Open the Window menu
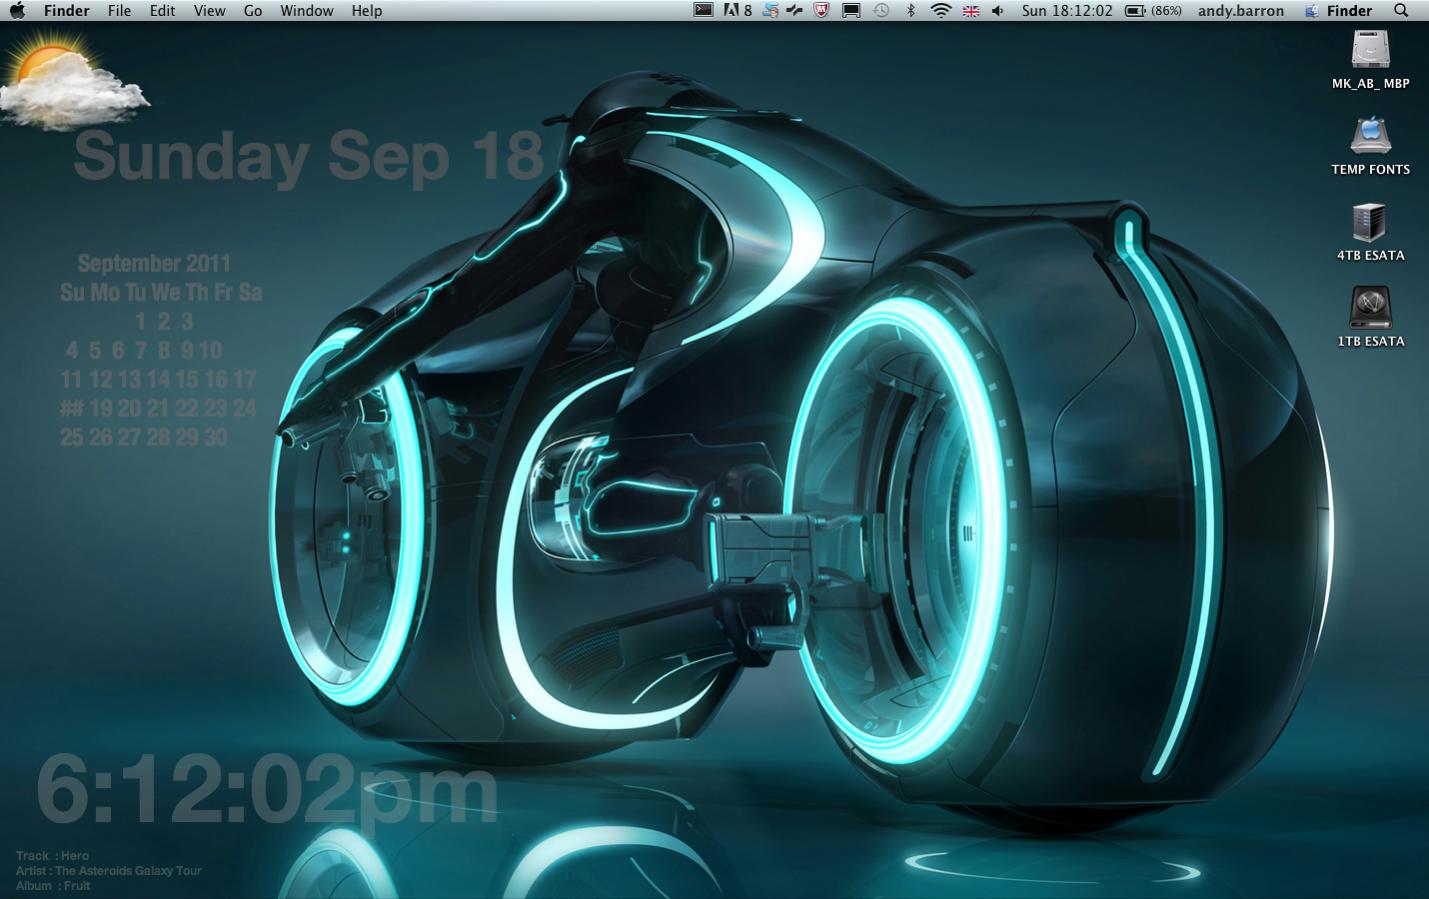Image resolution: width=1429 pixels, height=899 pixels. tap(306, 10)
